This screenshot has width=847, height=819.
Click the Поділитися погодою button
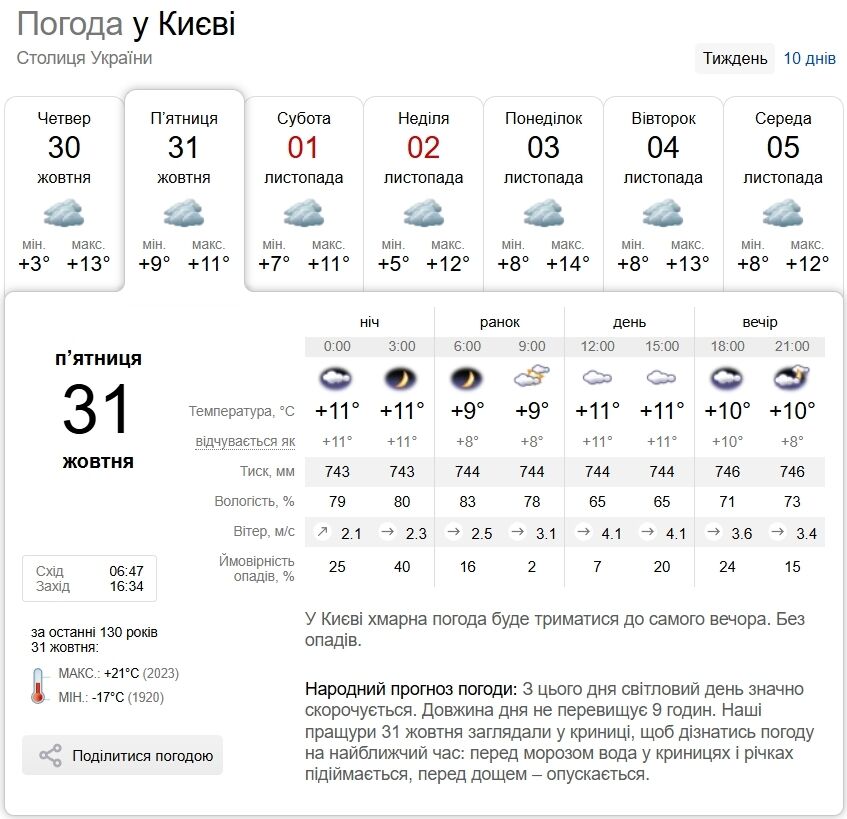pyautogui.click(x=120, y=757)
